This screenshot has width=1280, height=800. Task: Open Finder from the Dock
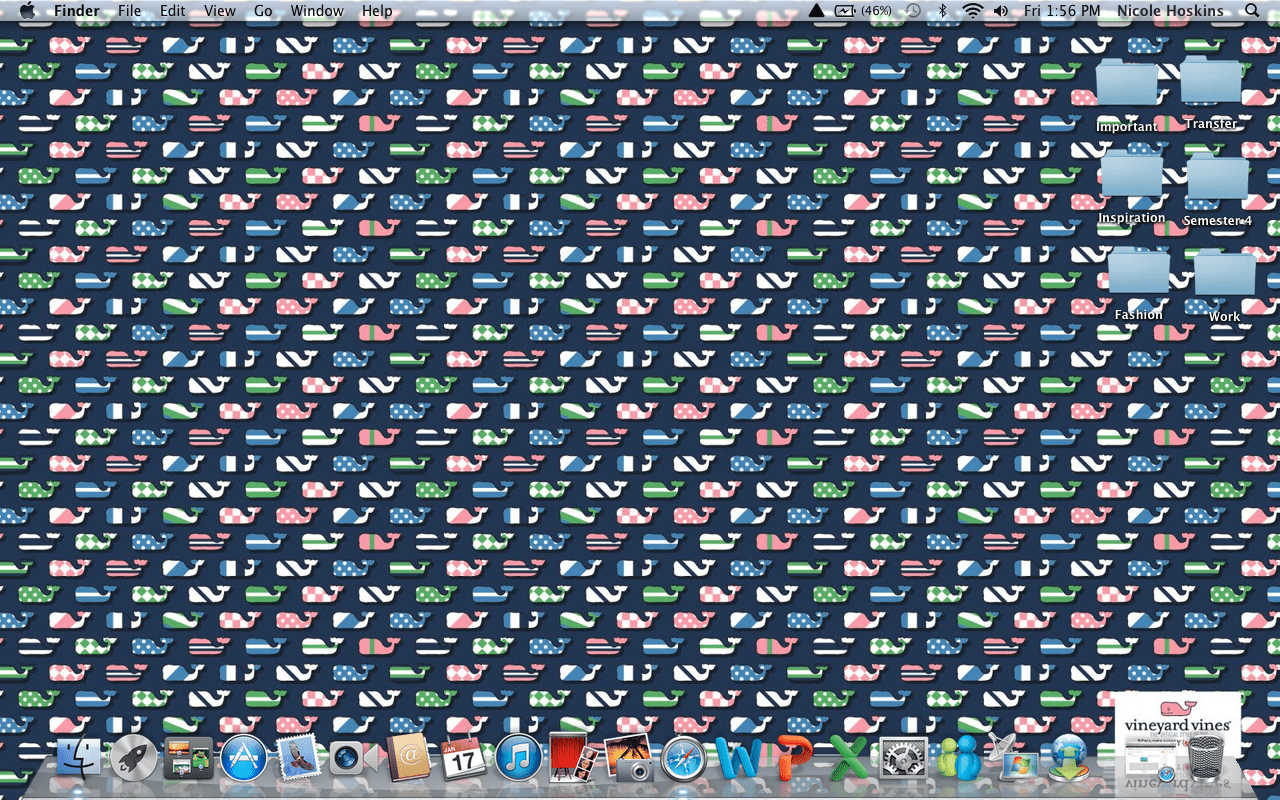click(x=79, y=758)
